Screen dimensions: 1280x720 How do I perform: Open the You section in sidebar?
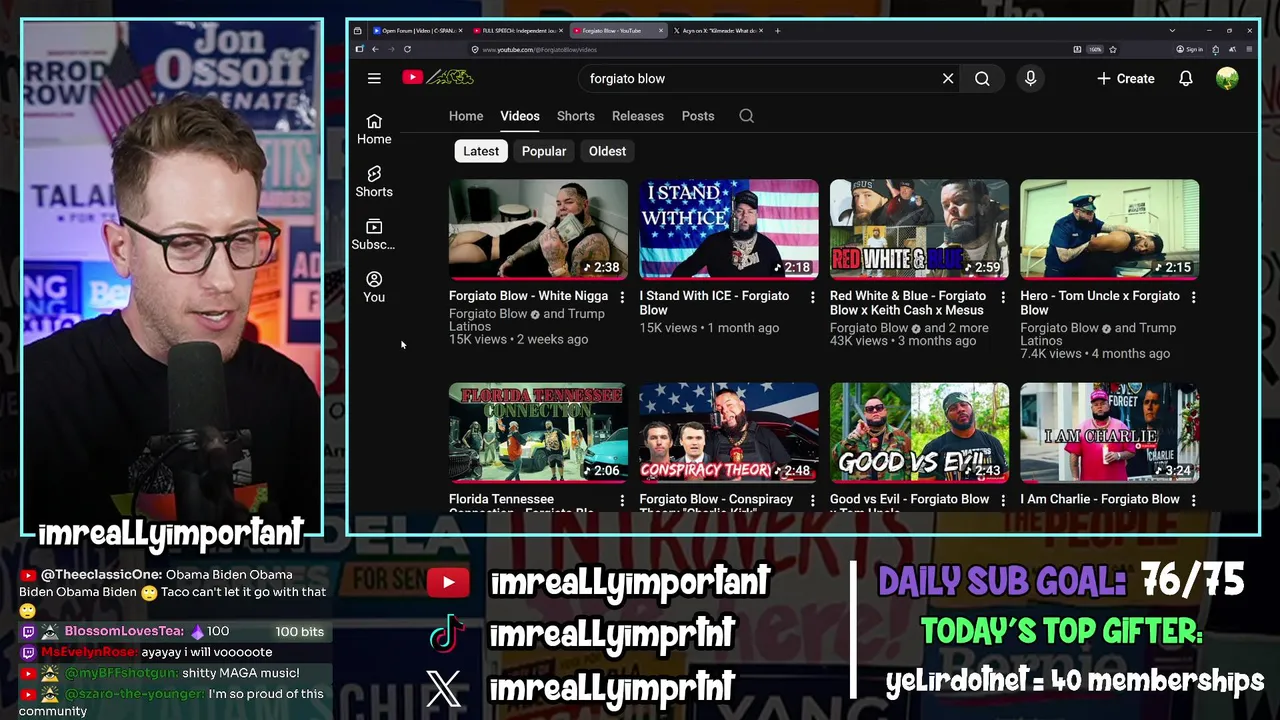tap(374, 287)
